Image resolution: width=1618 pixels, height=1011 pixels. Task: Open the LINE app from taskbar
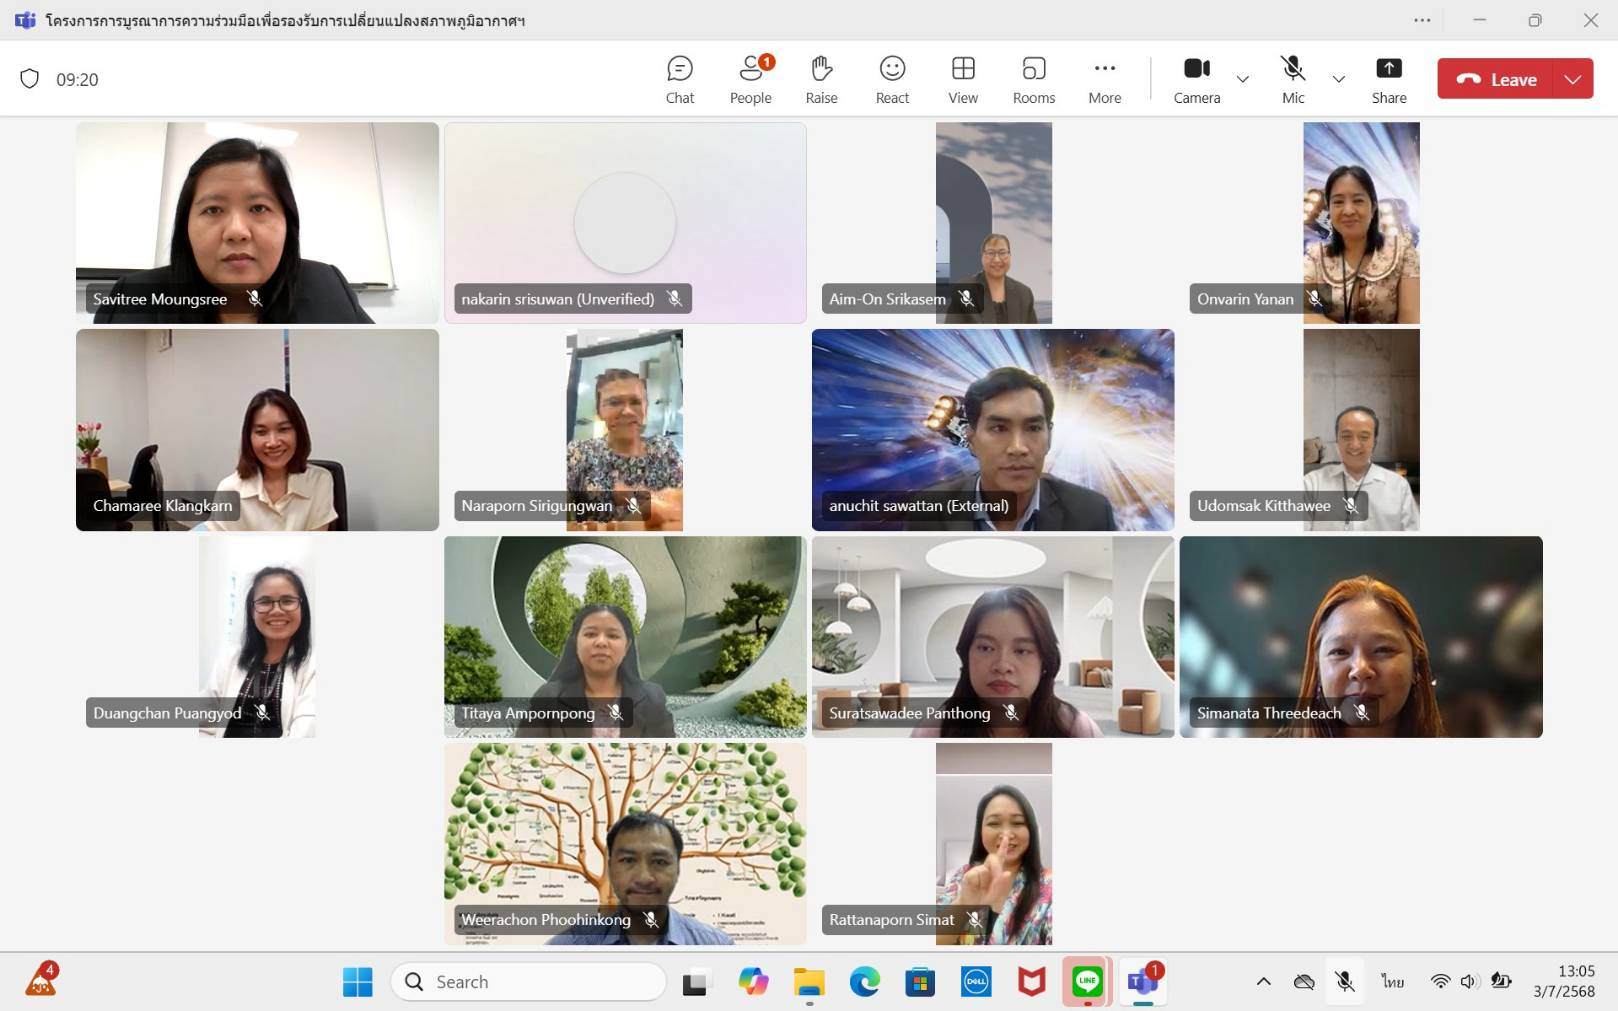click(x=1087, y=982)
